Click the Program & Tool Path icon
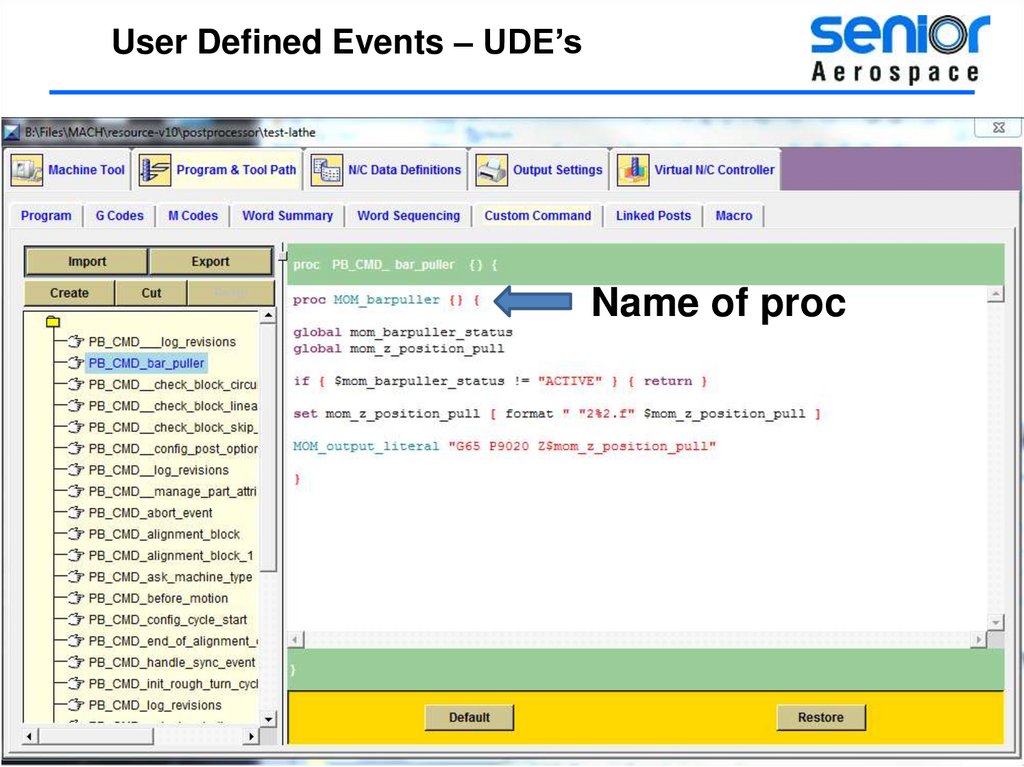 [155, 170]
